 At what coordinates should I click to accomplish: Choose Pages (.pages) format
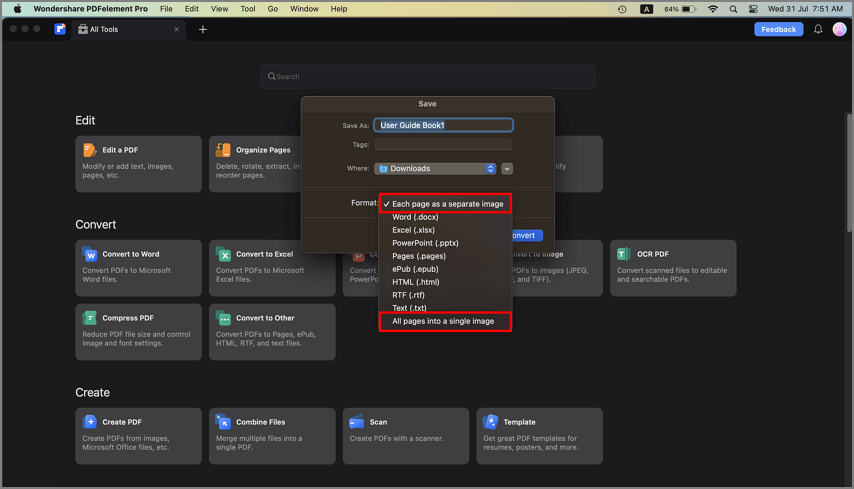tap(446, 256)
